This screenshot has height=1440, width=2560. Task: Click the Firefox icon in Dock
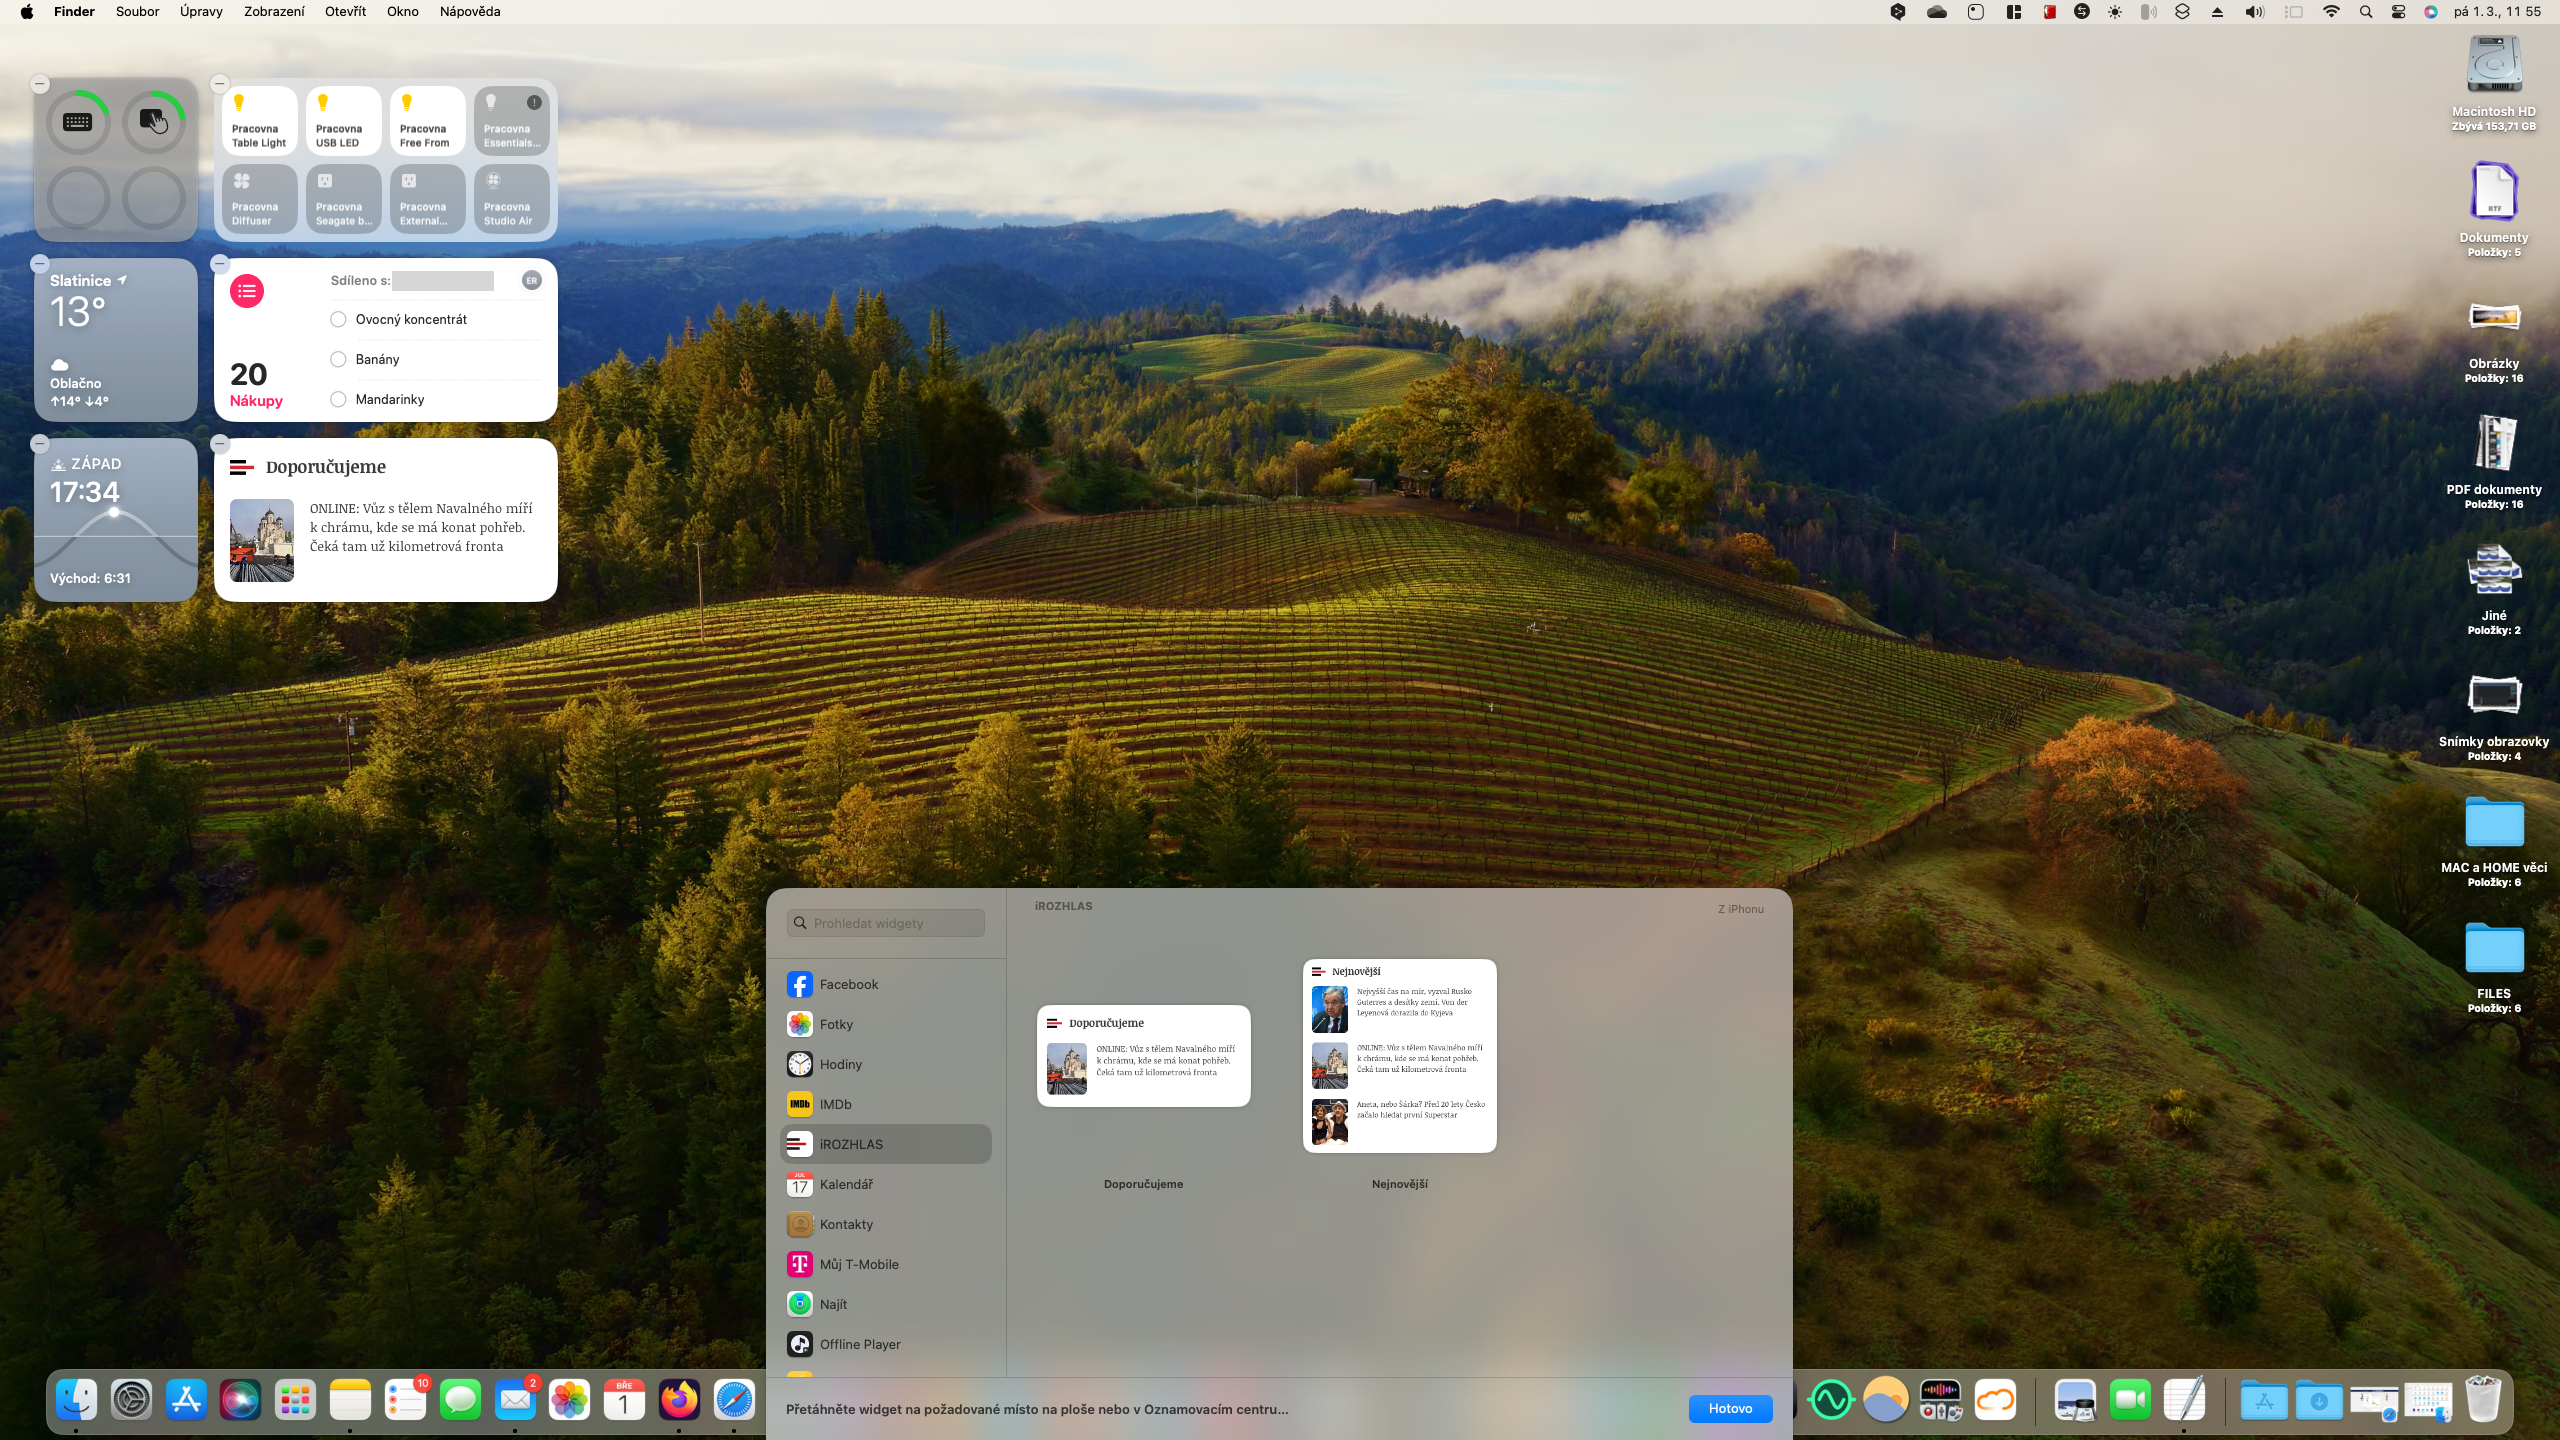(x=679, y=1400)
